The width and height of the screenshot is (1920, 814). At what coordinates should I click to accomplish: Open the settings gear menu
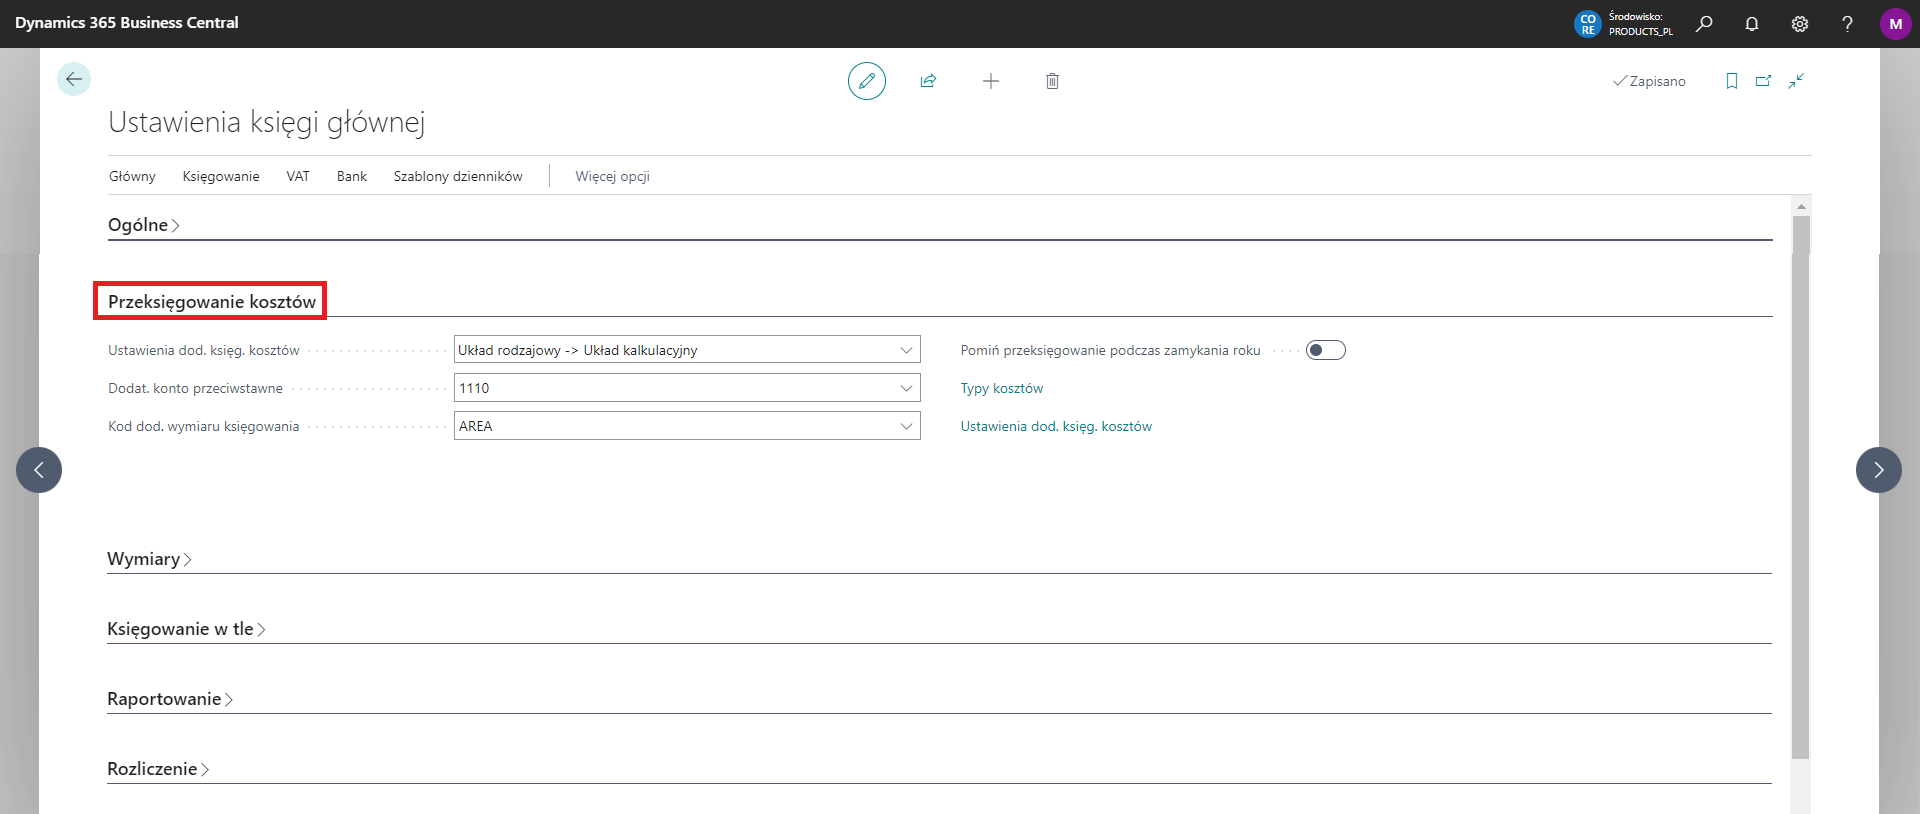click(x=1799, y=24)
